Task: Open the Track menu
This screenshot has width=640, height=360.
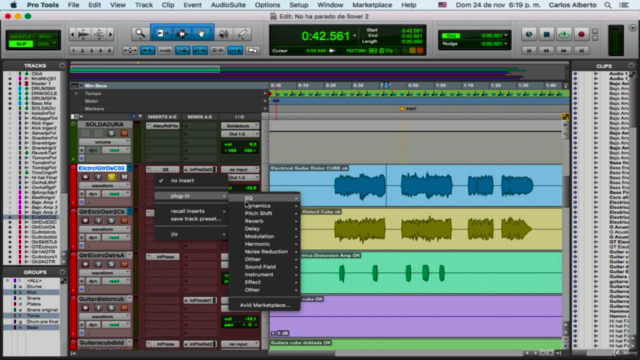Action: click(x=144, y=5)
